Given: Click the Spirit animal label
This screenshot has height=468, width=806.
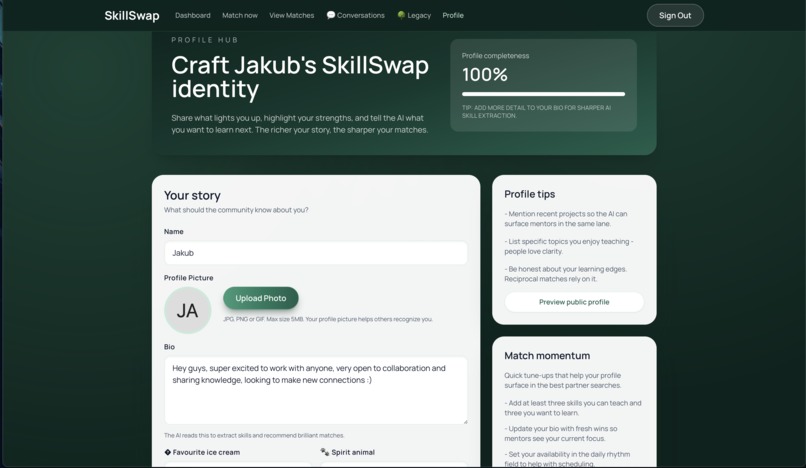Looking at the screenshot, I should [353, 453].
